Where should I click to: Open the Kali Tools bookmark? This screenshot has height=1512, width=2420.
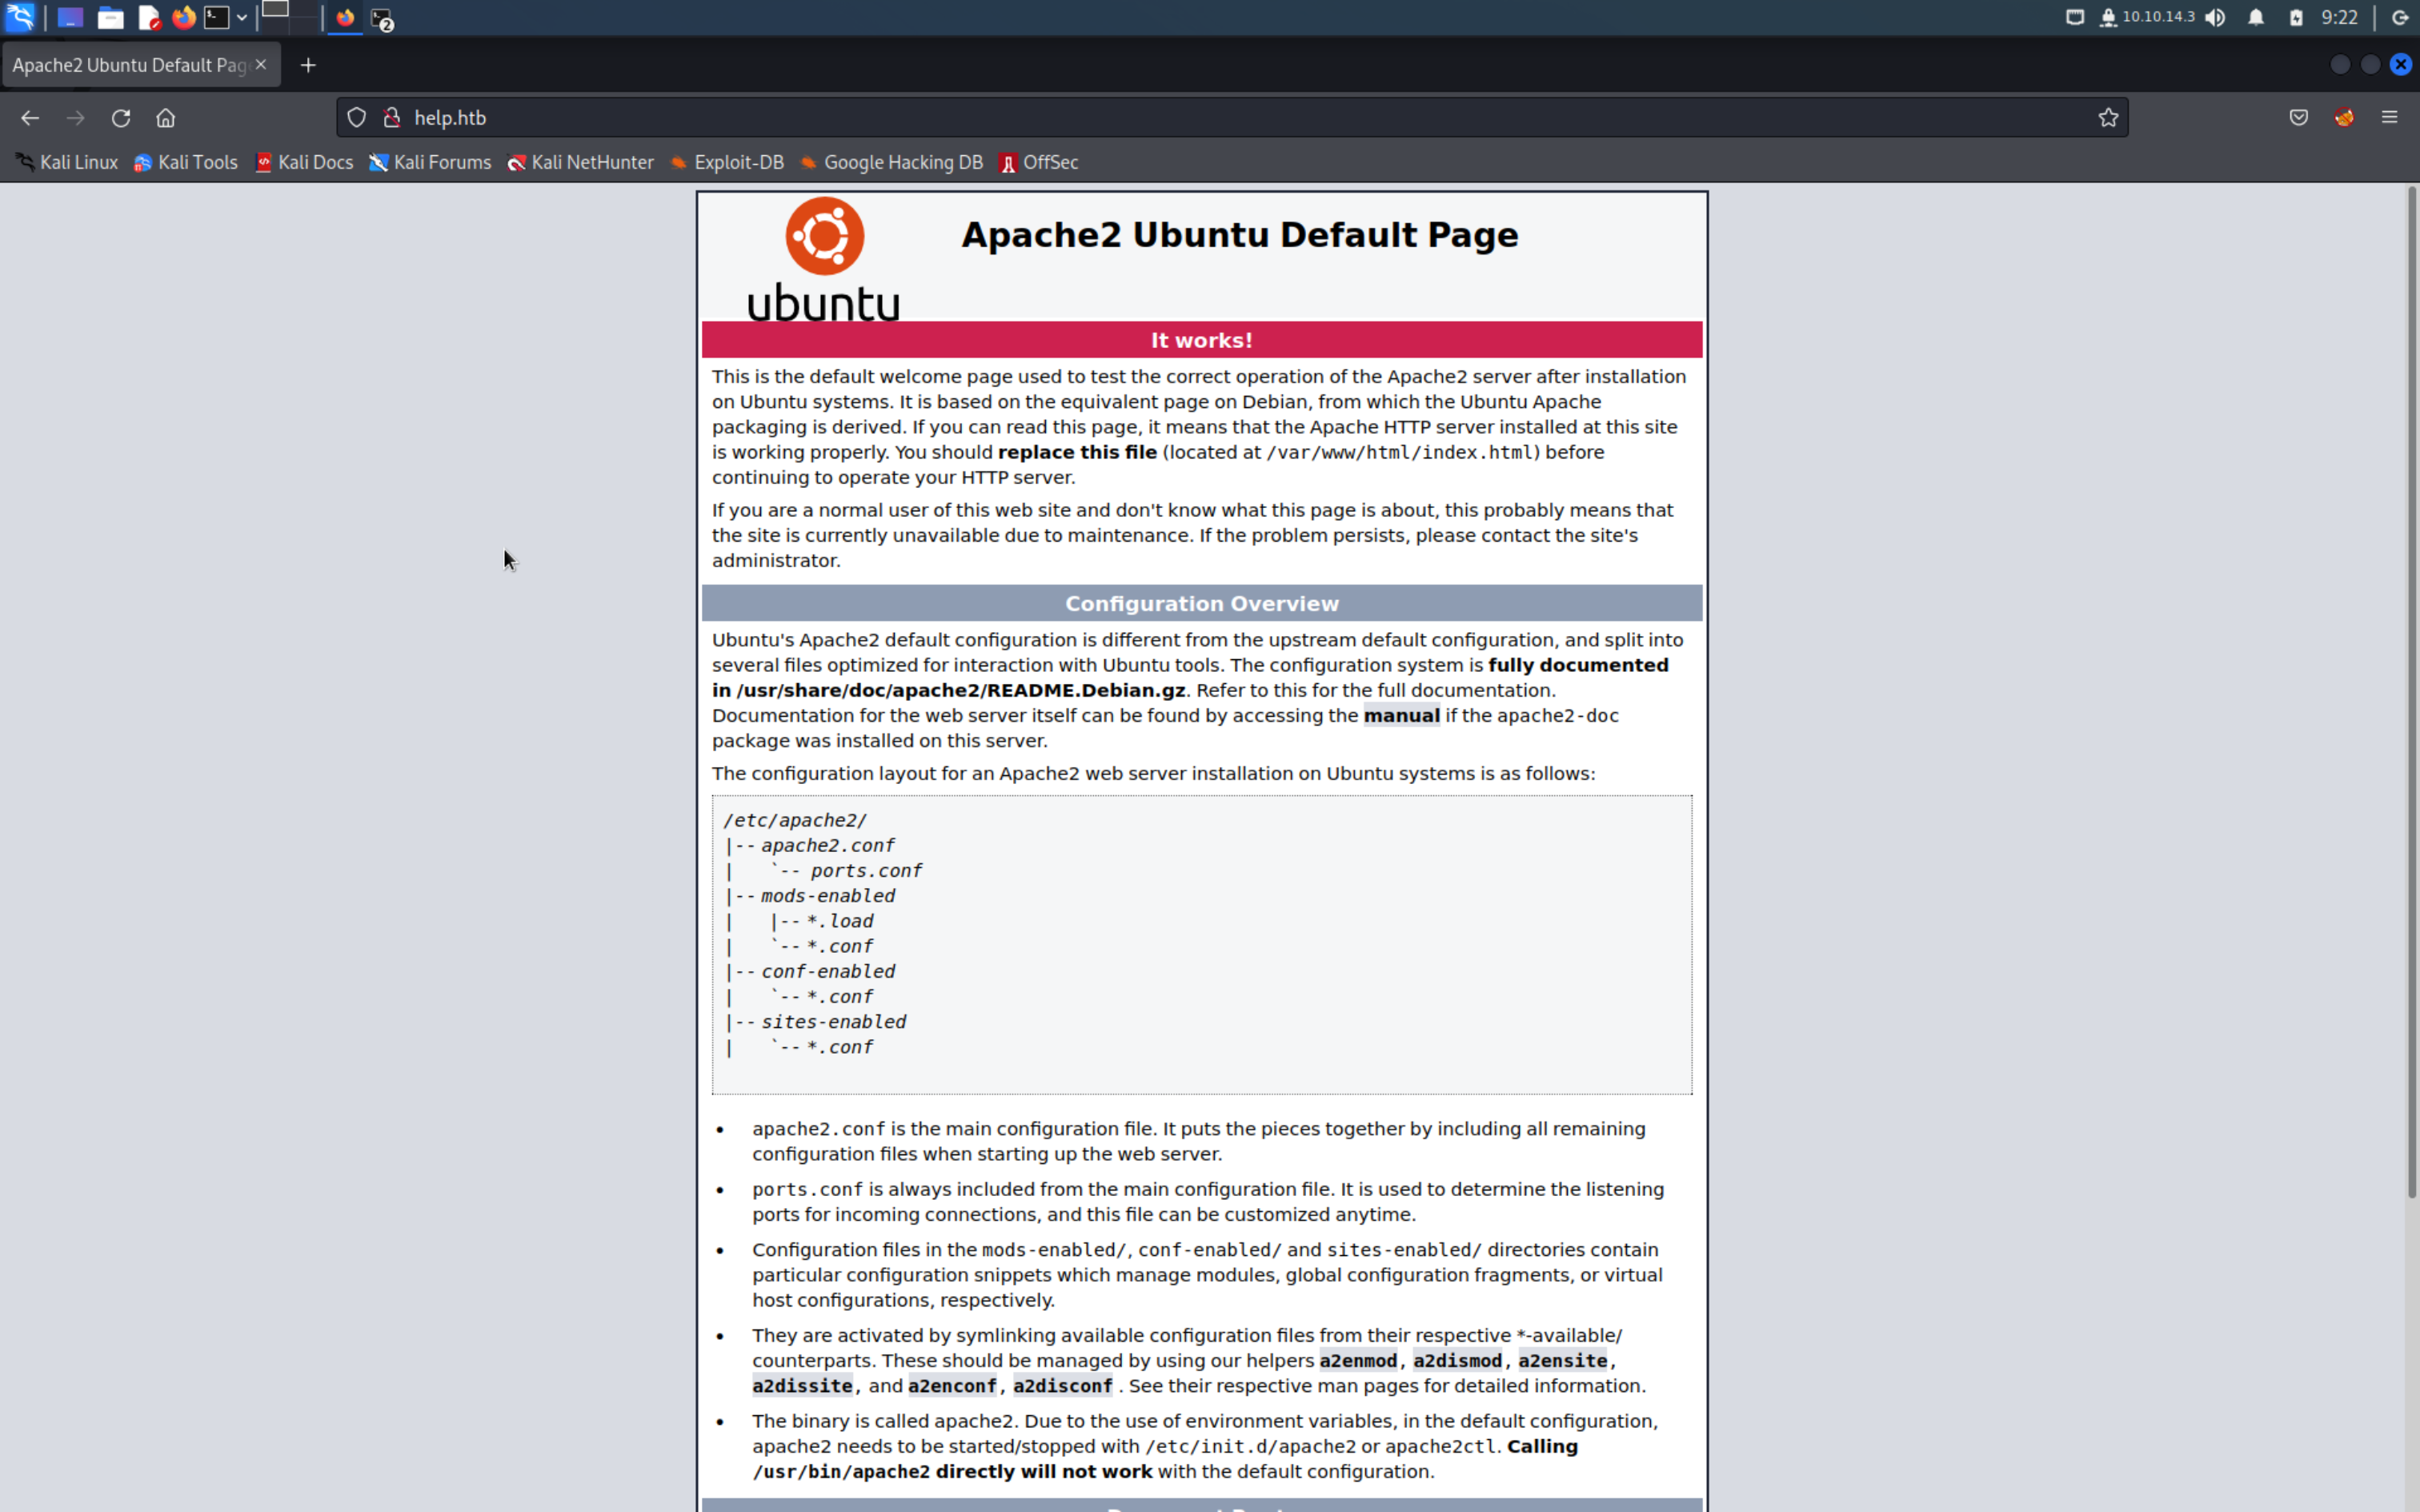click(x=186, y=162)
